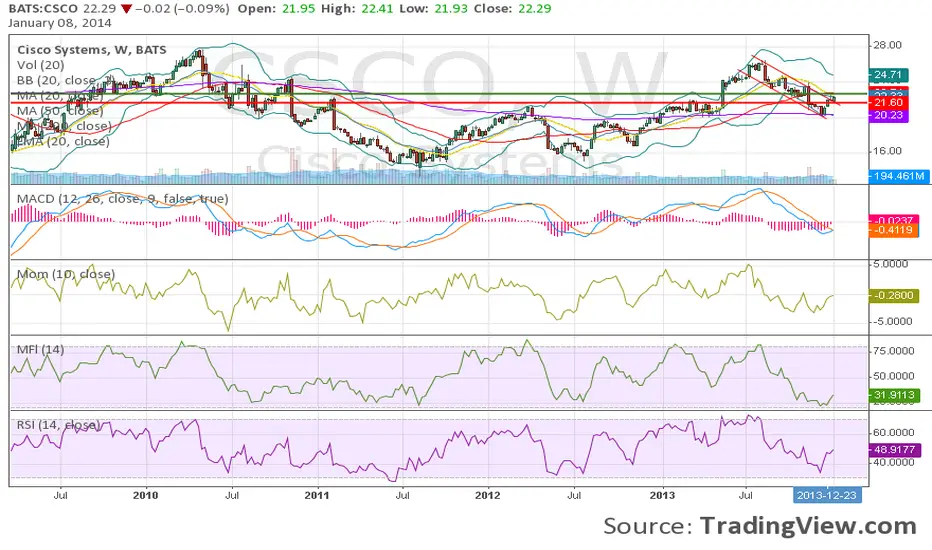Click the MACD (12, 26, close, 9) label
This screenshot has width=932, height=550.
[x=122, y=199]
